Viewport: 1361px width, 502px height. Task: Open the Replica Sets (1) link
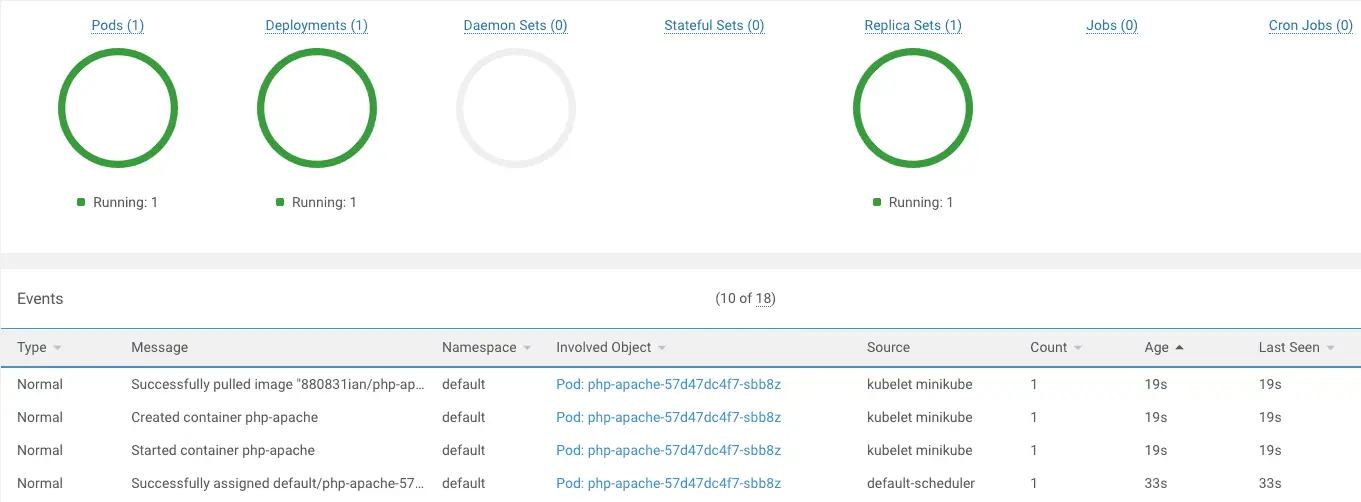click(x=912, y=26)
